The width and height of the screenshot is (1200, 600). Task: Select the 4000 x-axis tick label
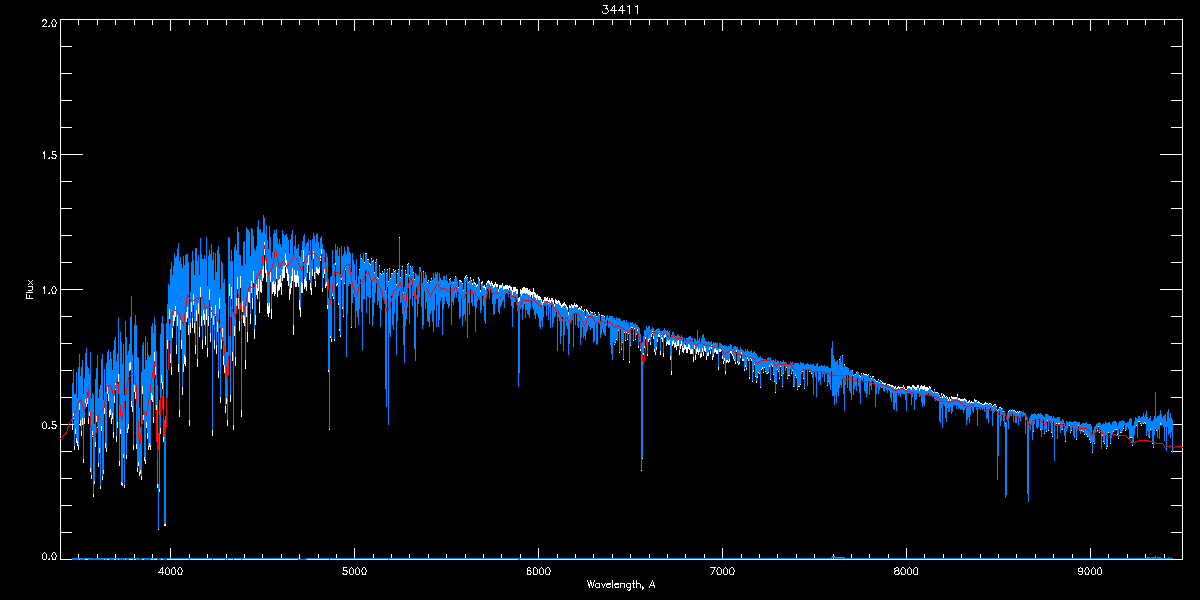(171, 572)
